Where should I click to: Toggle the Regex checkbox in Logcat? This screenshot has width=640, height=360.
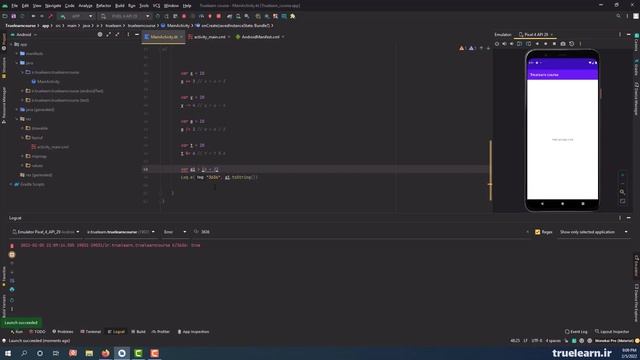click(537, 232)
